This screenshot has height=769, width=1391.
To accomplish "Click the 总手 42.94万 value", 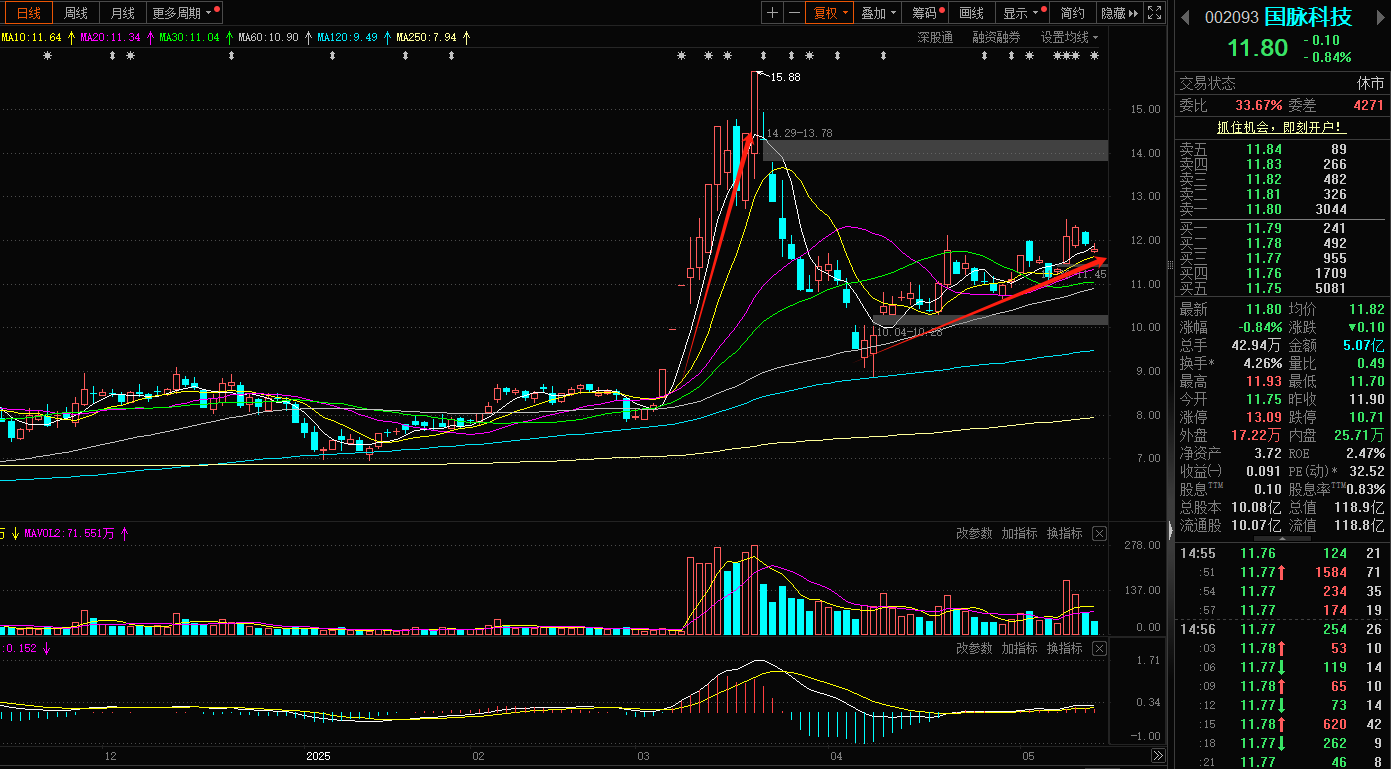I will point(1256,345).
